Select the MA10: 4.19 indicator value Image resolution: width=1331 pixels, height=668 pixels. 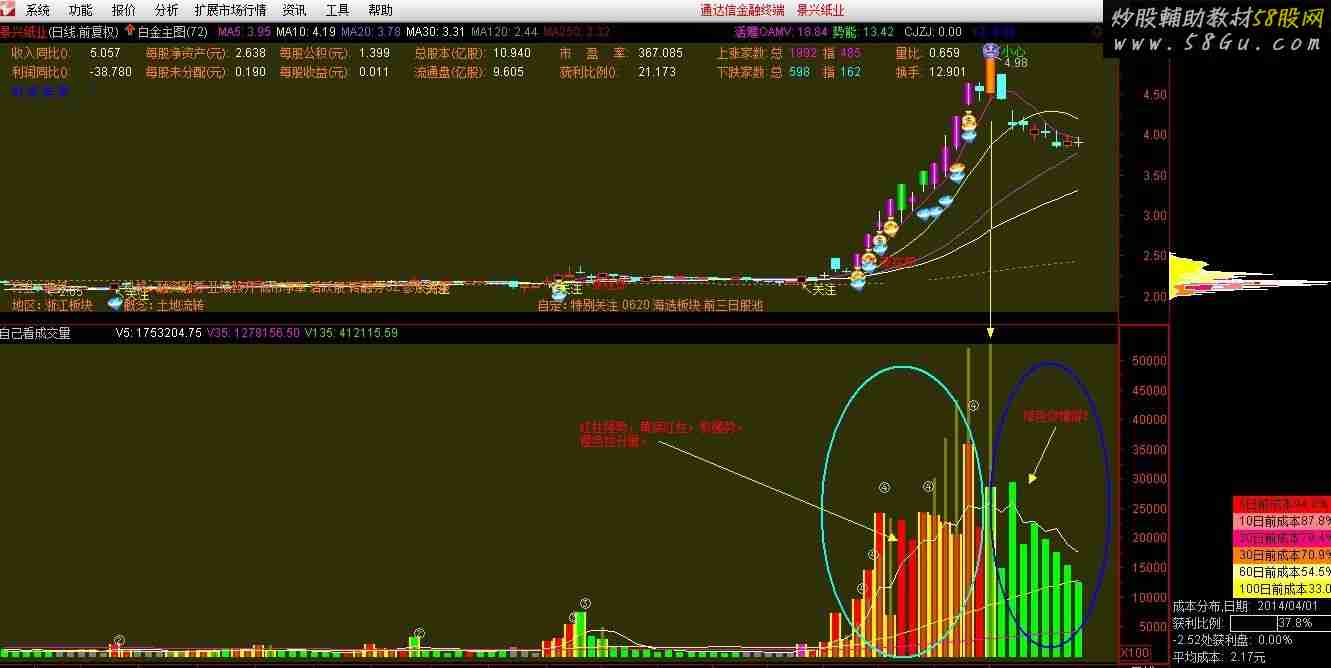click(306, 32)
